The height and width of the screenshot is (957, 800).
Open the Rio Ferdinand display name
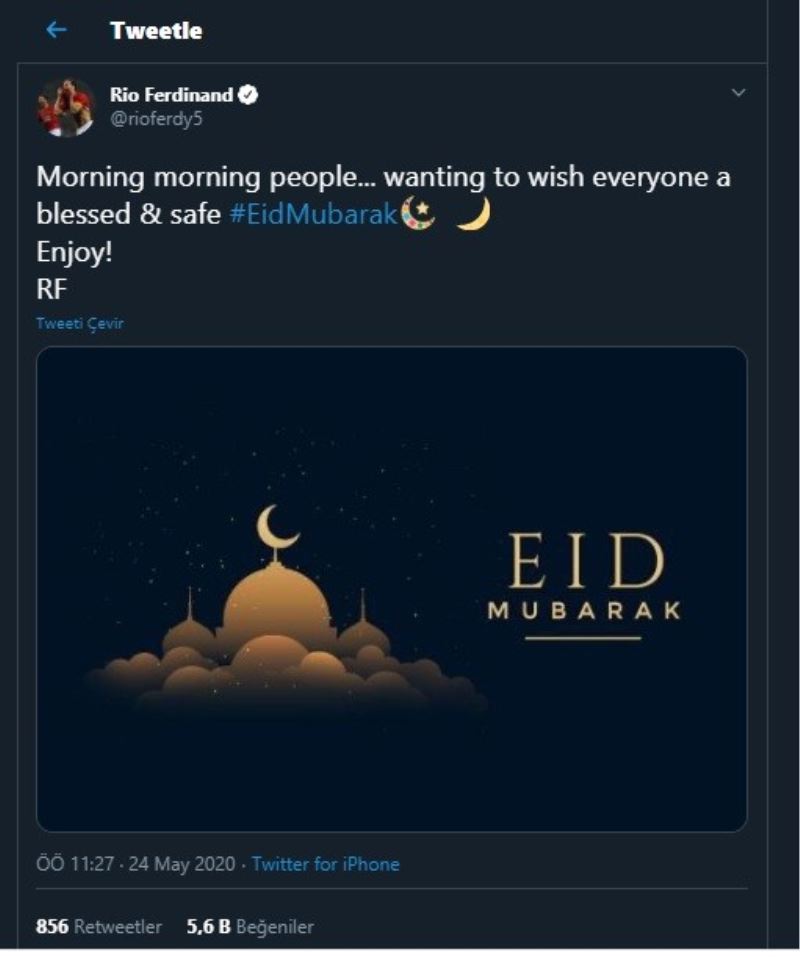[x=171, y=95]
